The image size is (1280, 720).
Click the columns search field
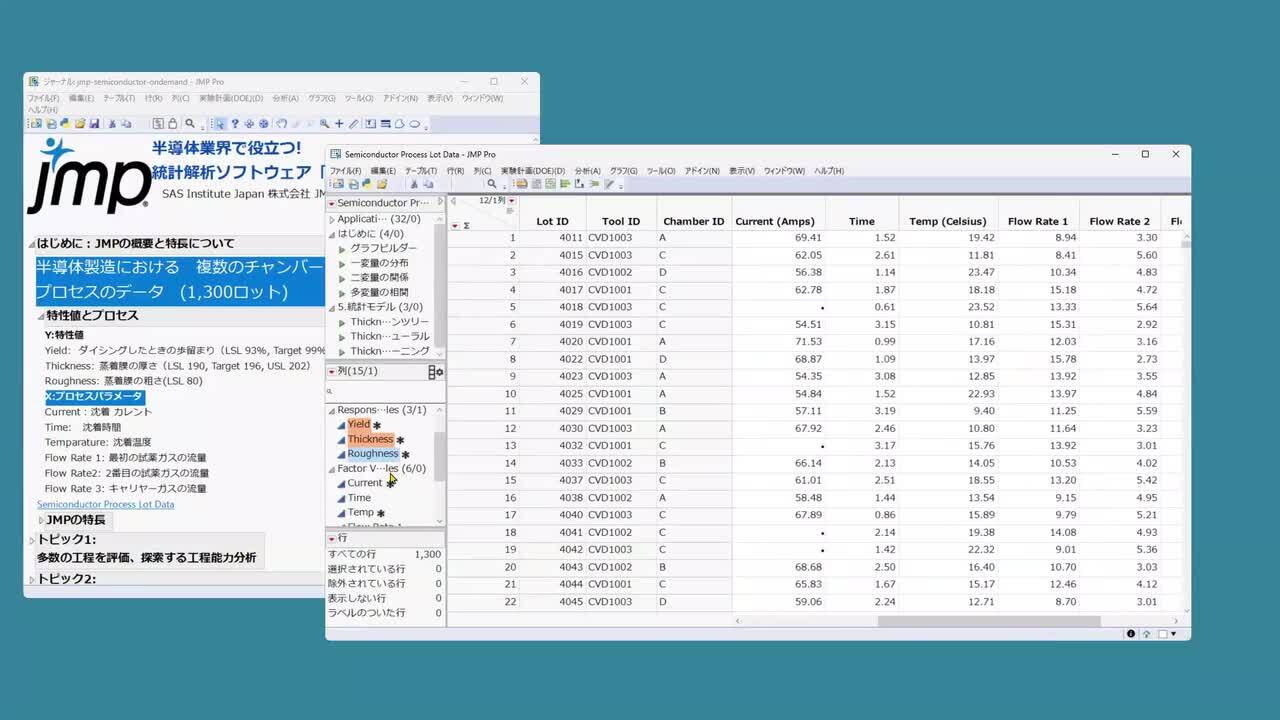pos(385,392)
